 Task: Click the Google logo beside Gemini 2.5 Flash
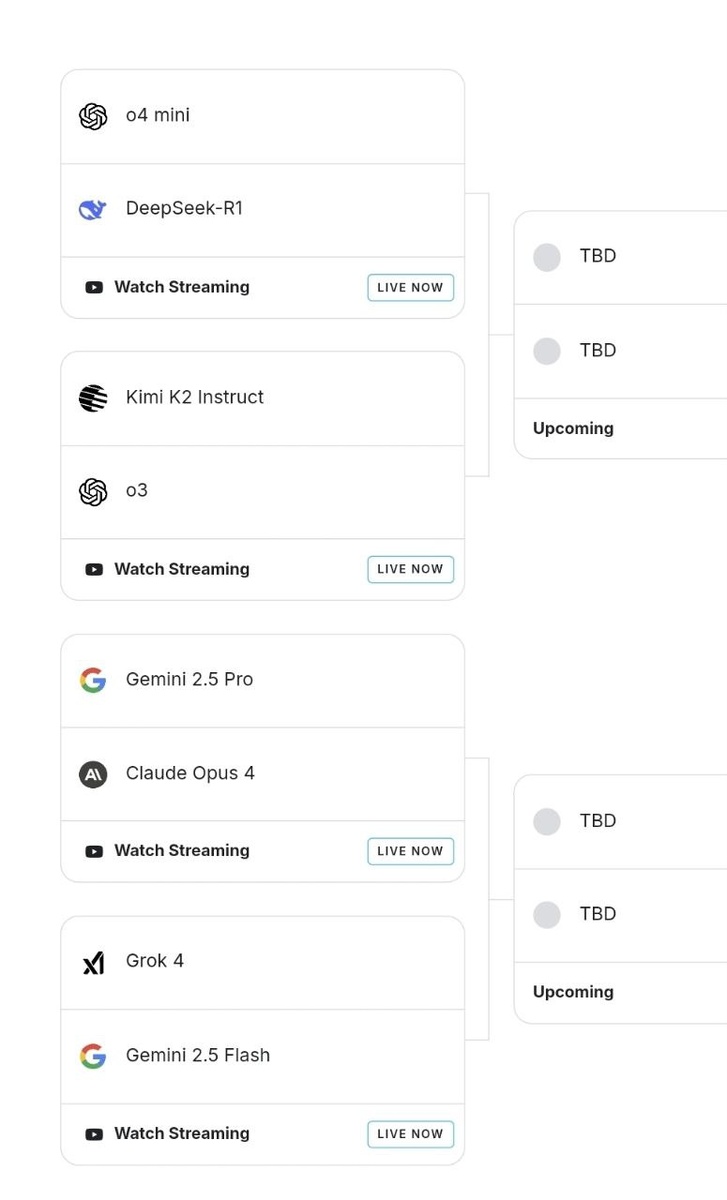[93, 1056]
